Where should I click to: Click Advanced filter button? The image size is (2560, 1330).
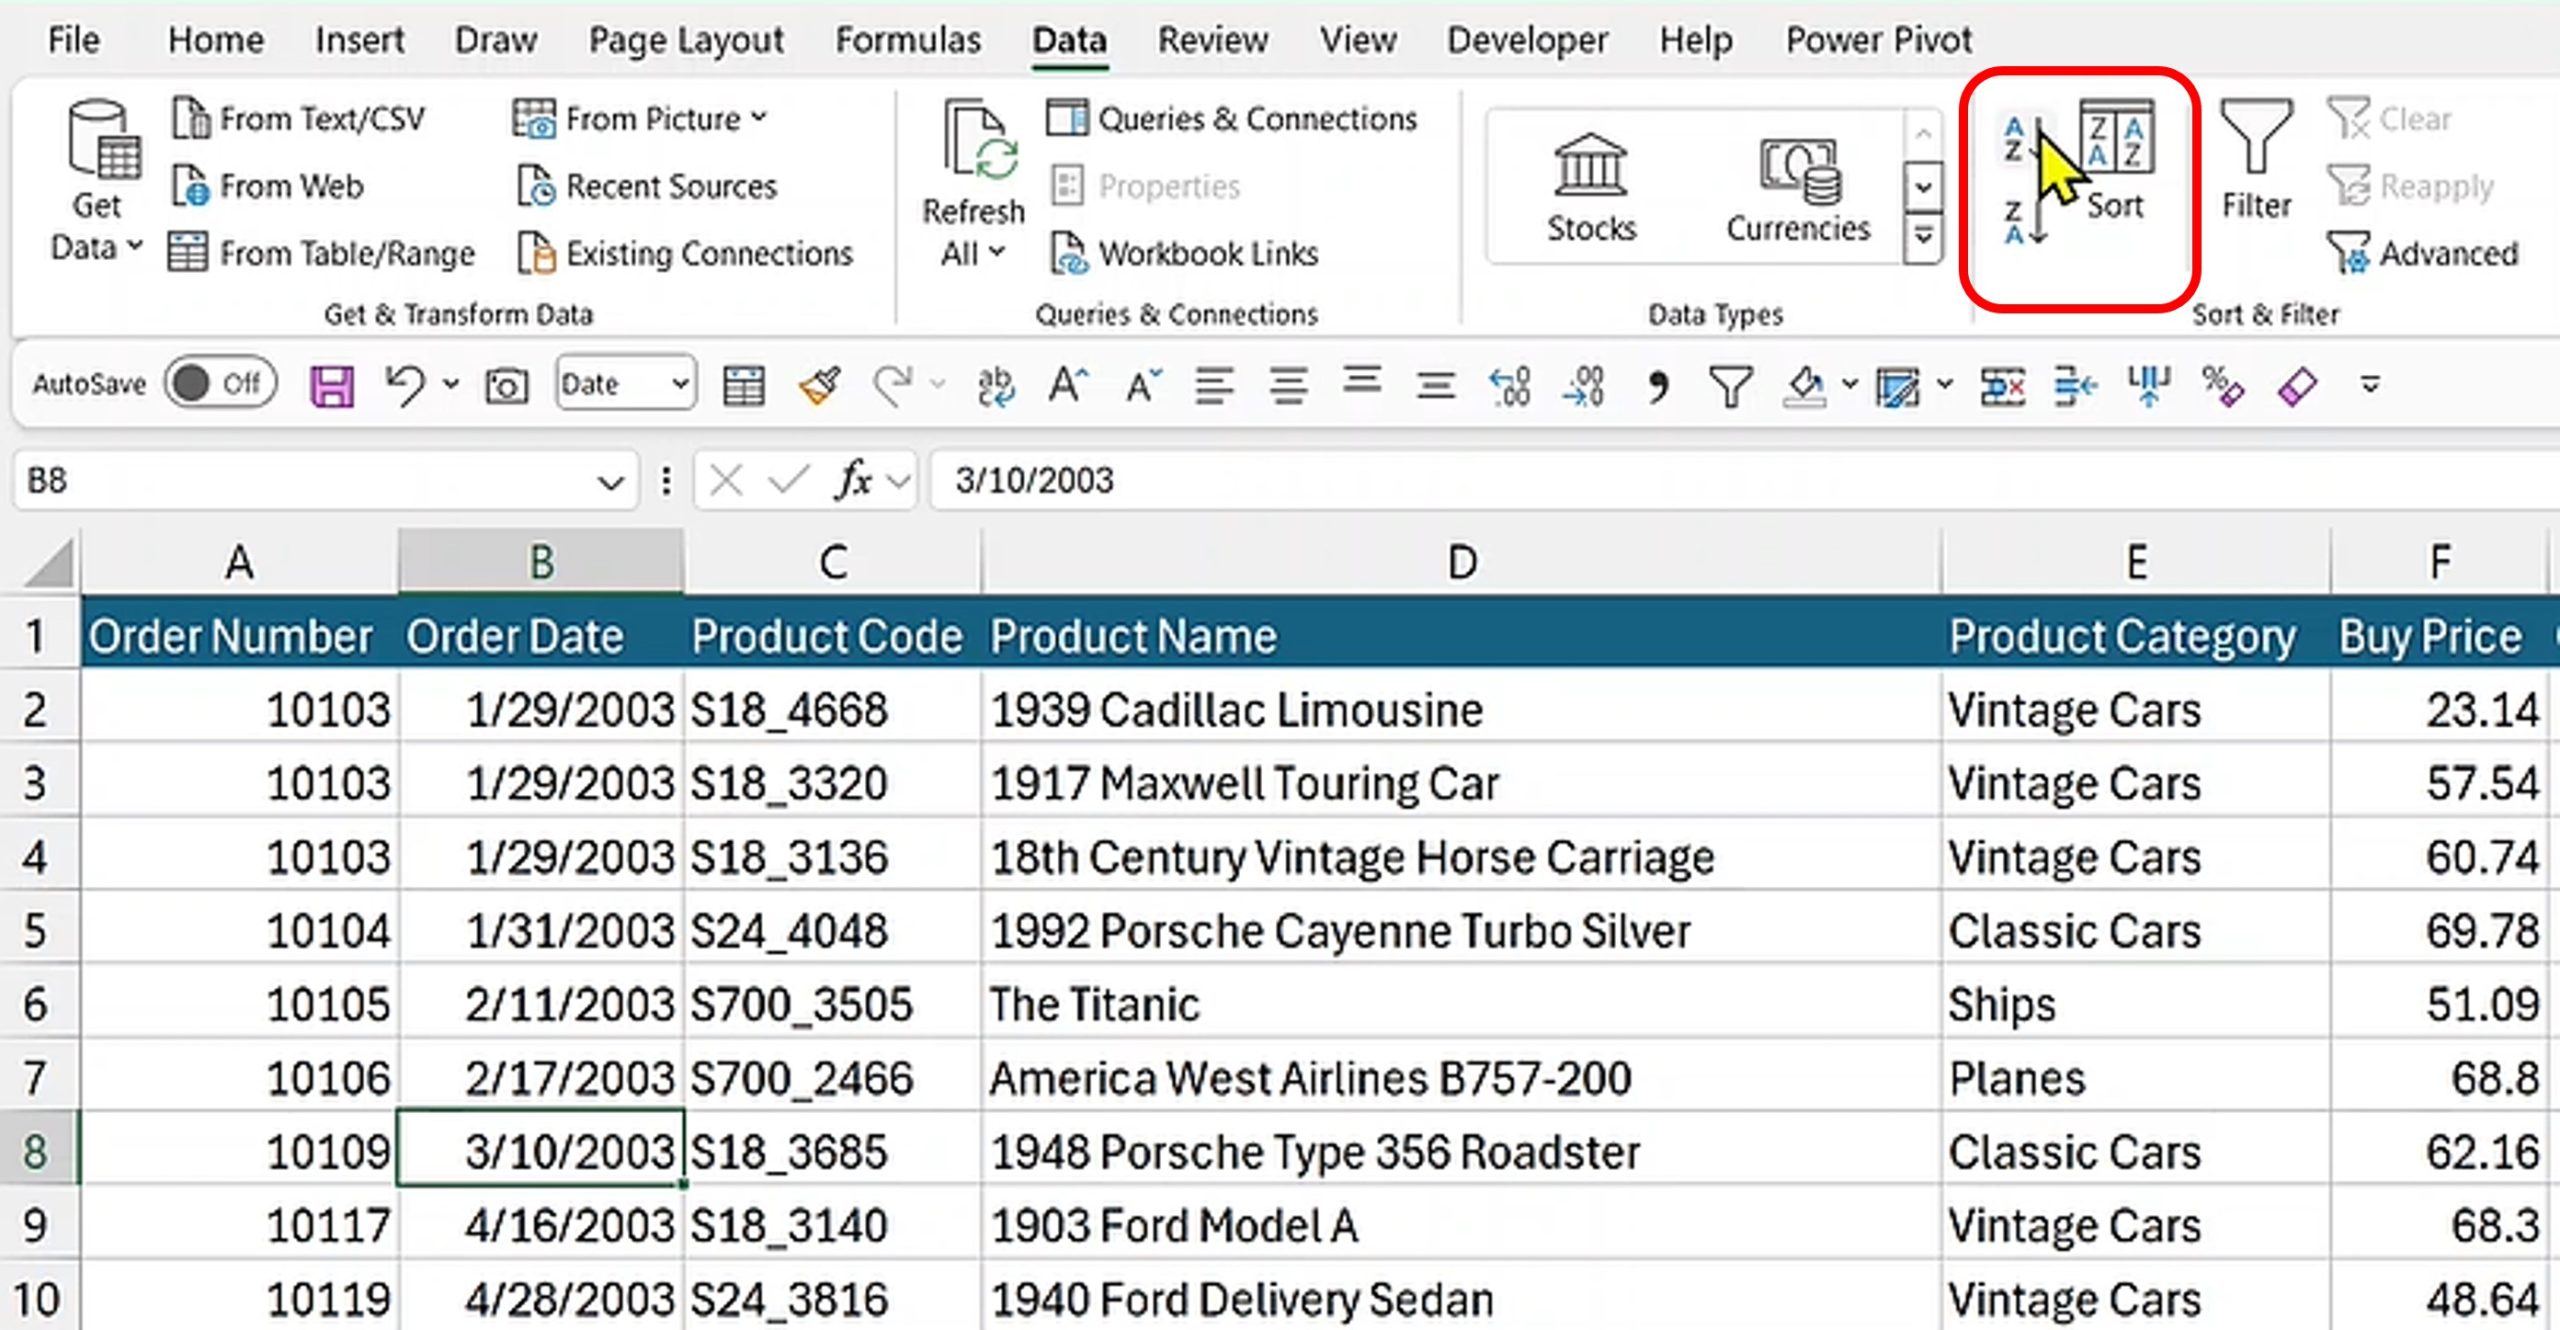pos(2422,253)
